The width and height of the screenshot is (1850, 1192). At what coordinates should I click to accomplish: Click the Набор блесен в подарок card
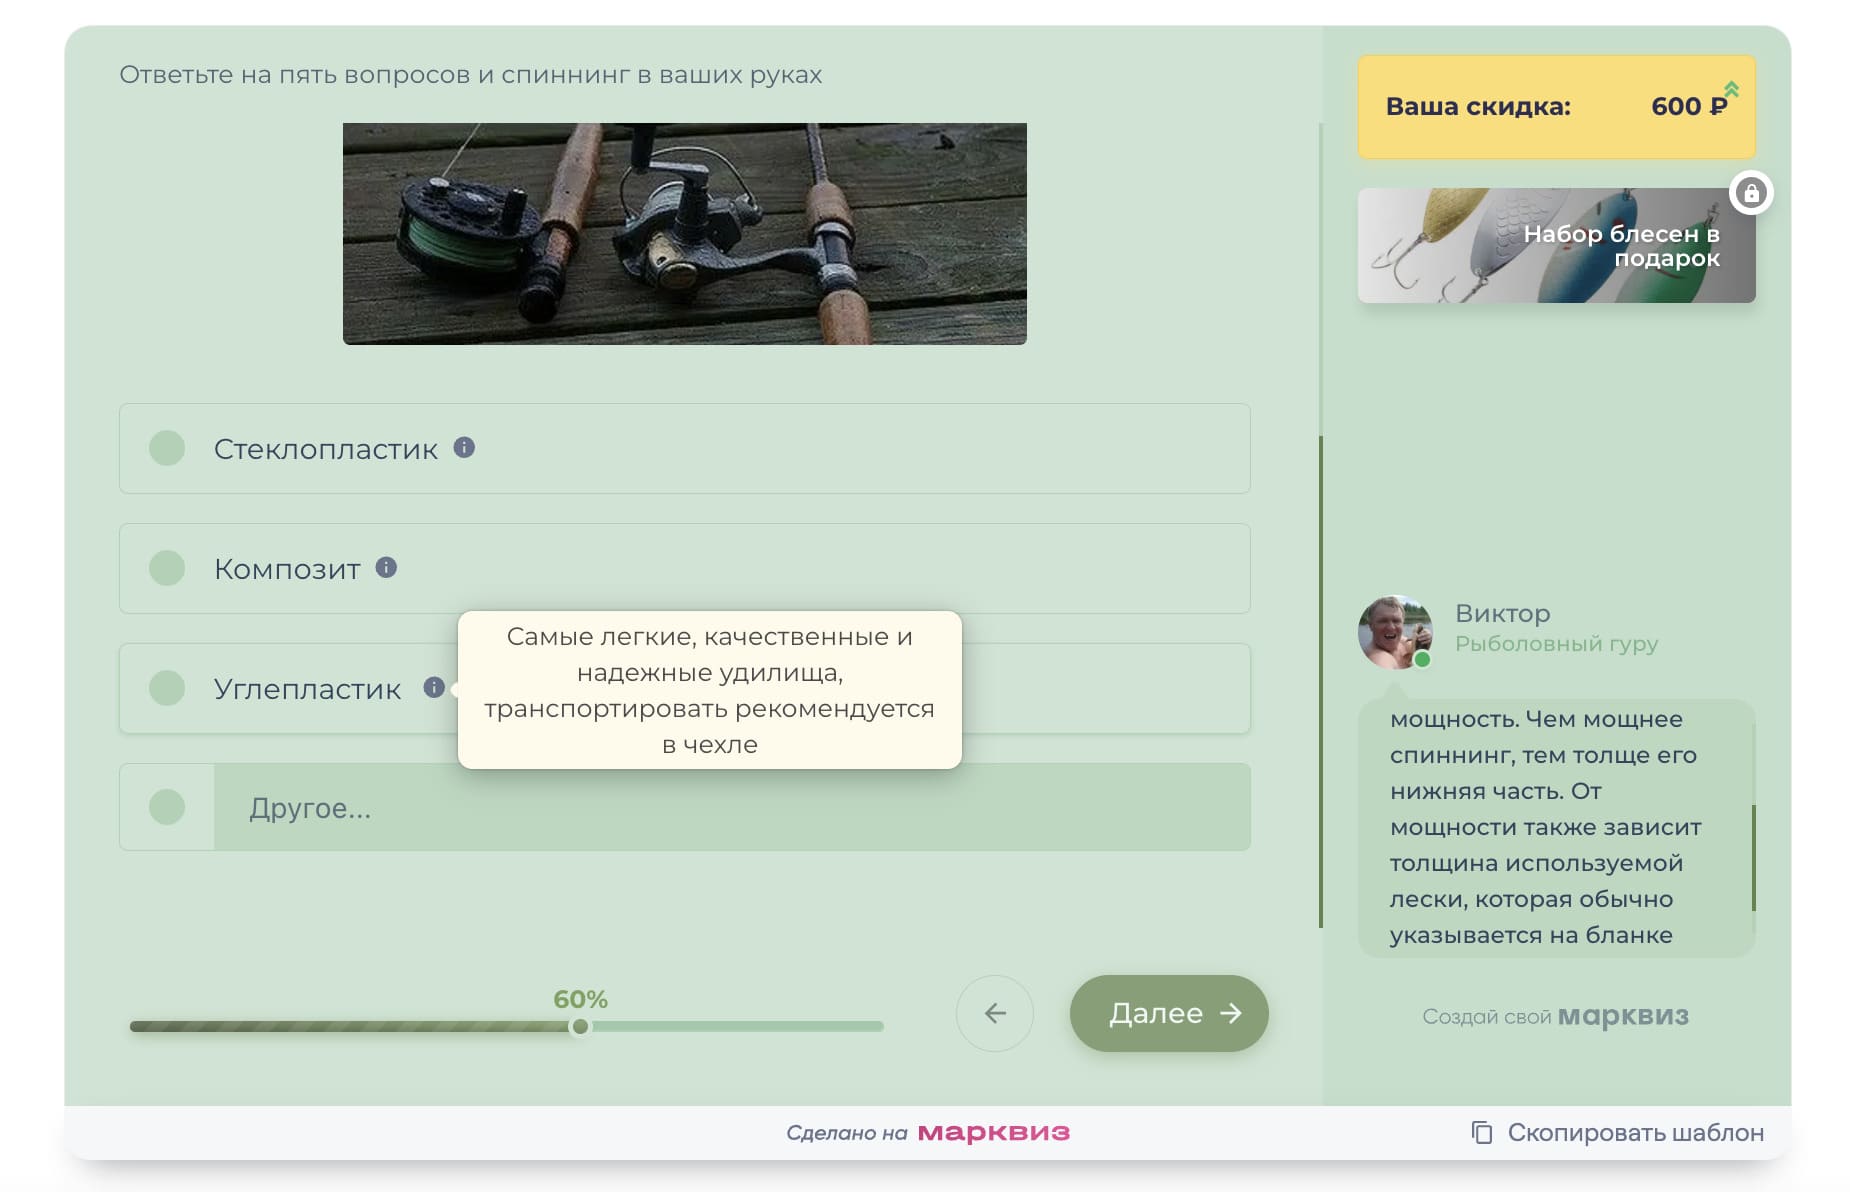1555,246
